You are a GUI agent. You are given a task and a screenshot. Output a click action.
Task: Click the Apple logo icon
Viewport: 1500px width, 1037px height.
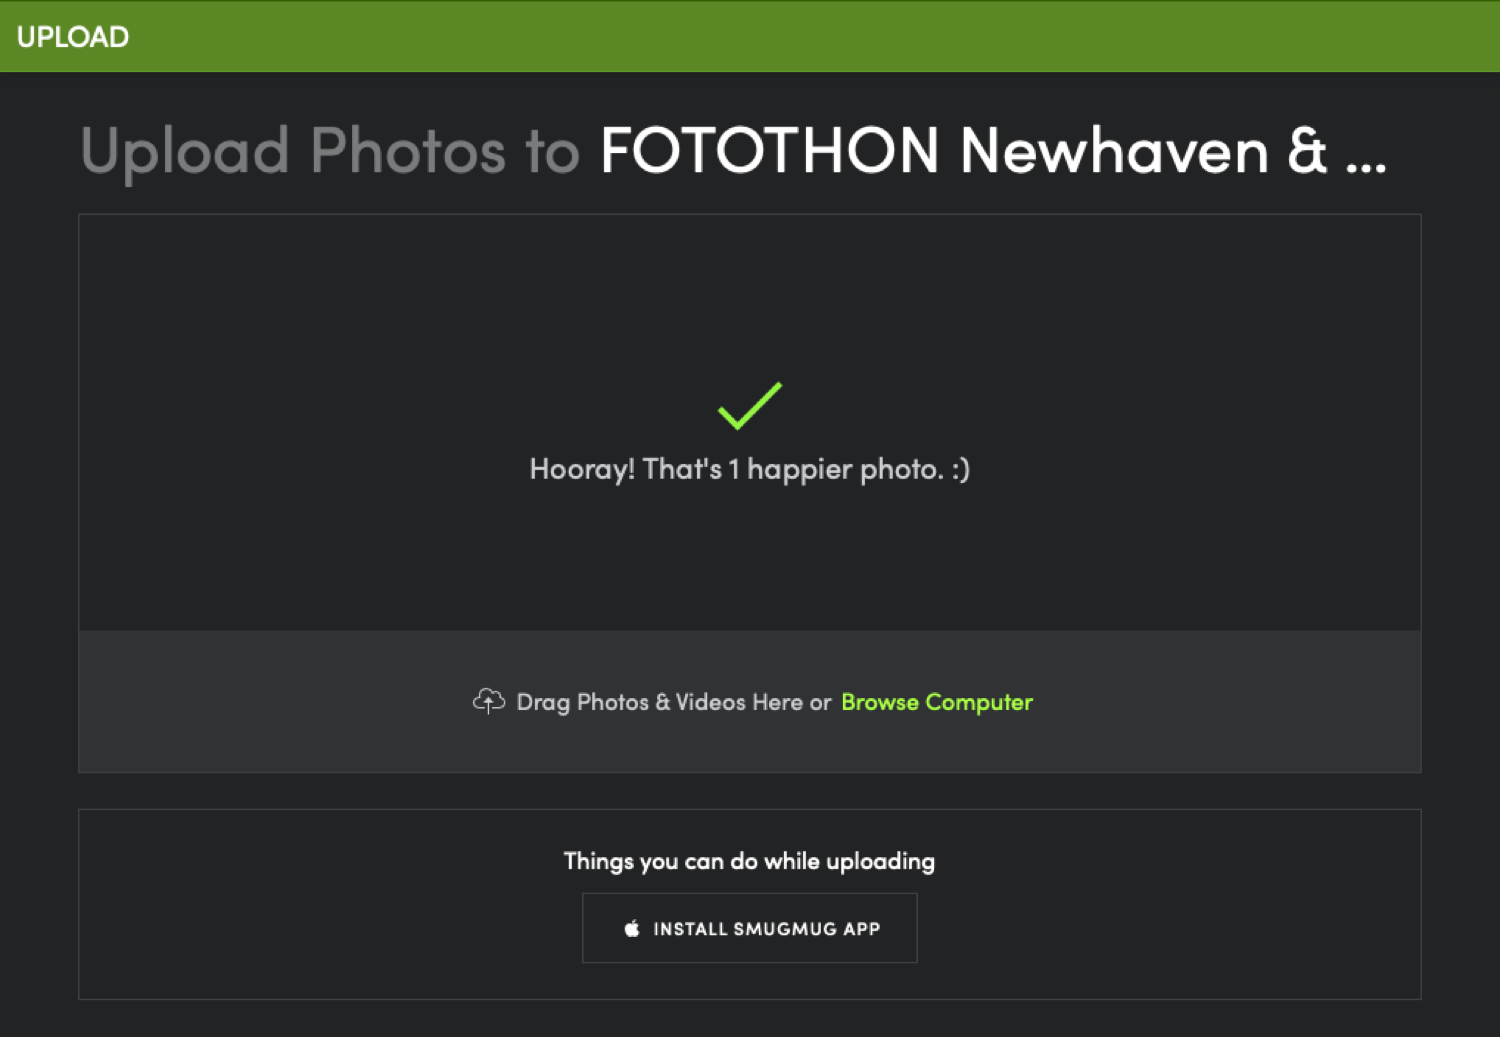point(632,929)
